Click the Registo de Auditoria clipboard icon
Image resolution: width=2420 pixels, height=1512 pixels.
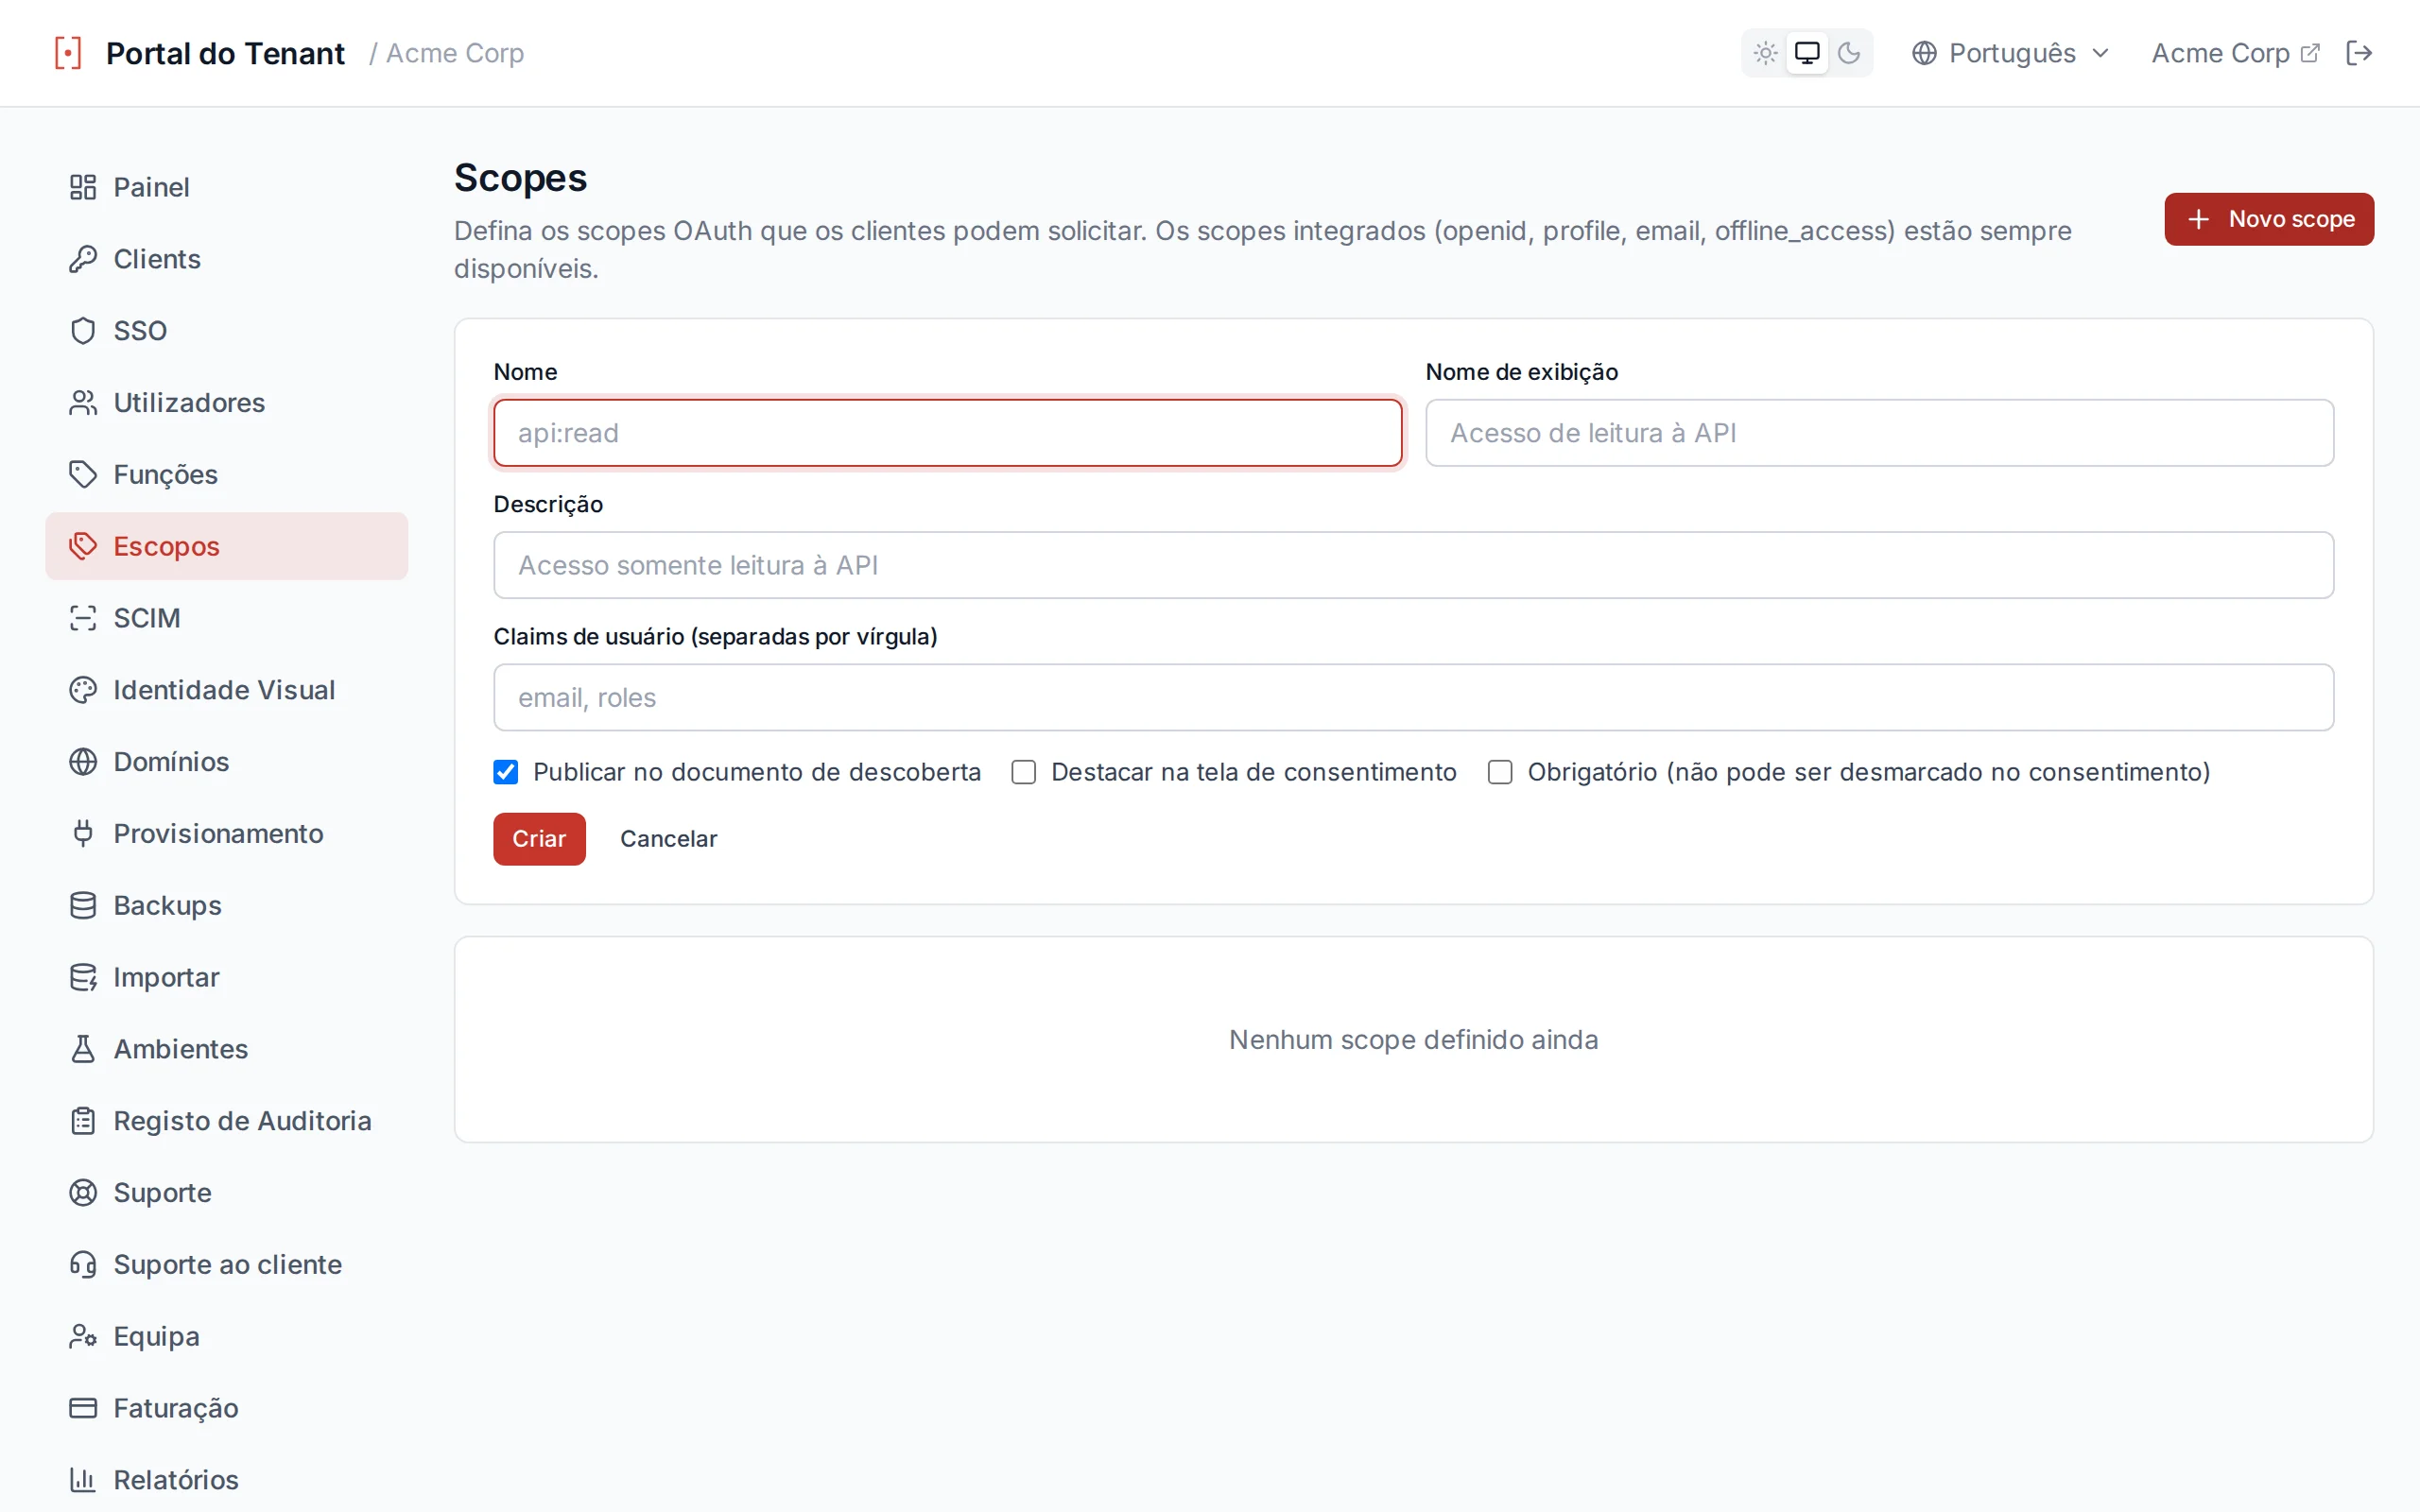(83, 1121)
